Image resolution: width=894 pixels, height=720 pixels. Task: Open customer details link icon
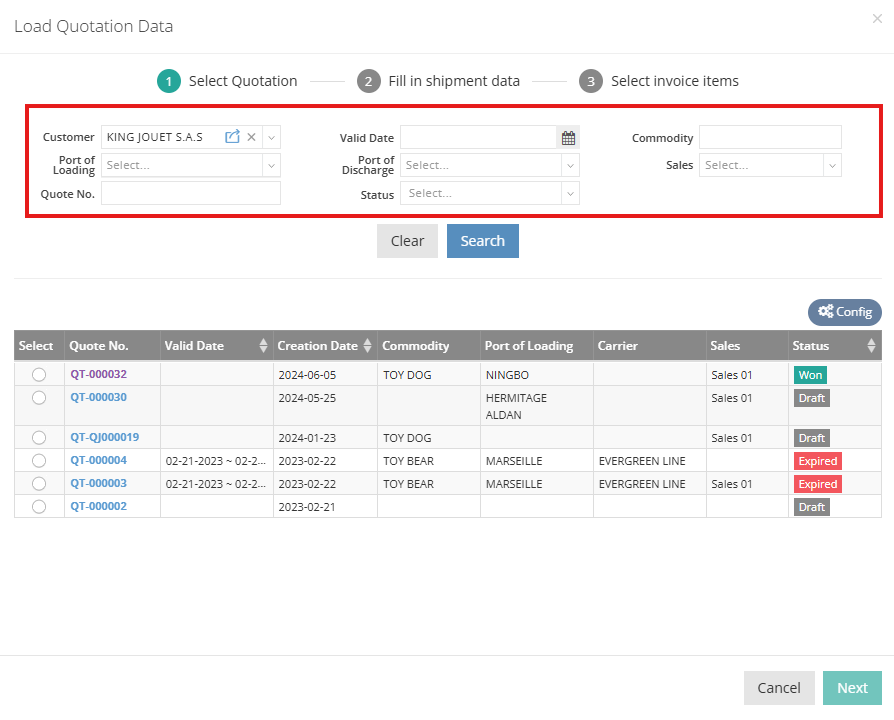click(x=232, y=137)
